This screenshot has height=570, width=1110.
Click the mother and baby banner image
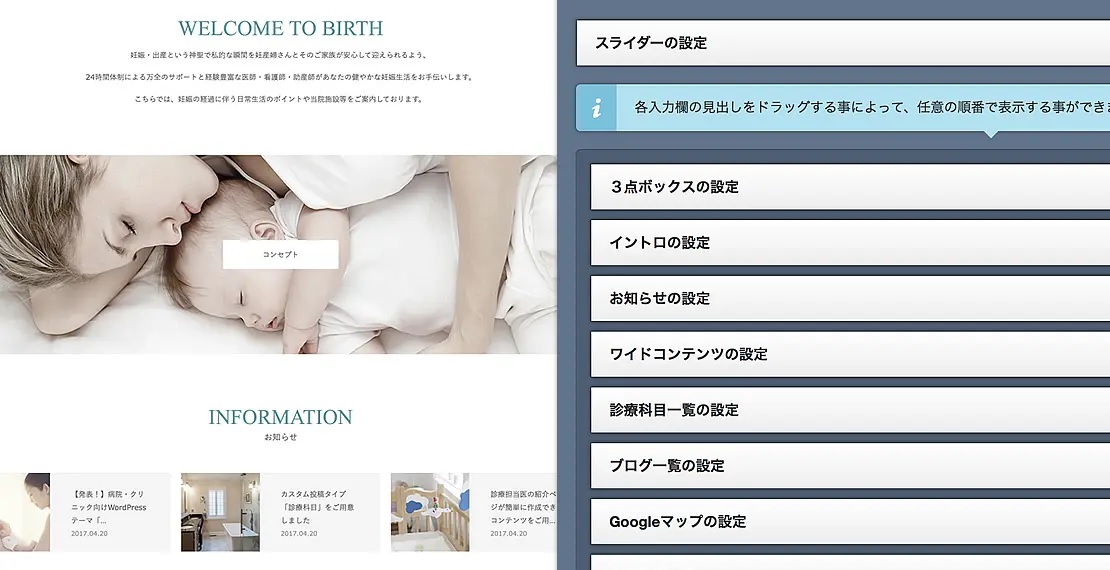pyautogui.click(x=278, y=254)
